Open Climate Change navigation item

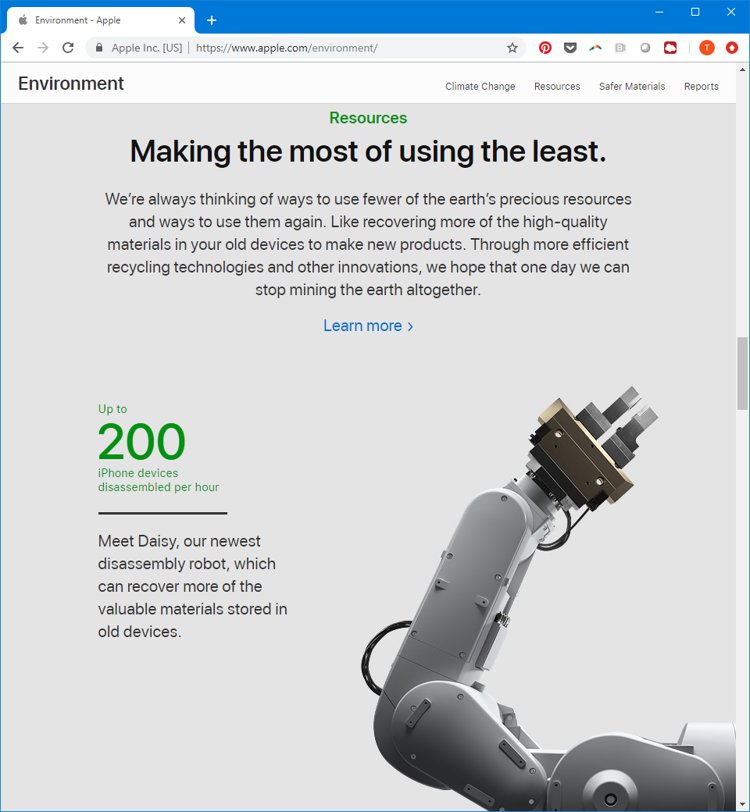tap(480, 86)
